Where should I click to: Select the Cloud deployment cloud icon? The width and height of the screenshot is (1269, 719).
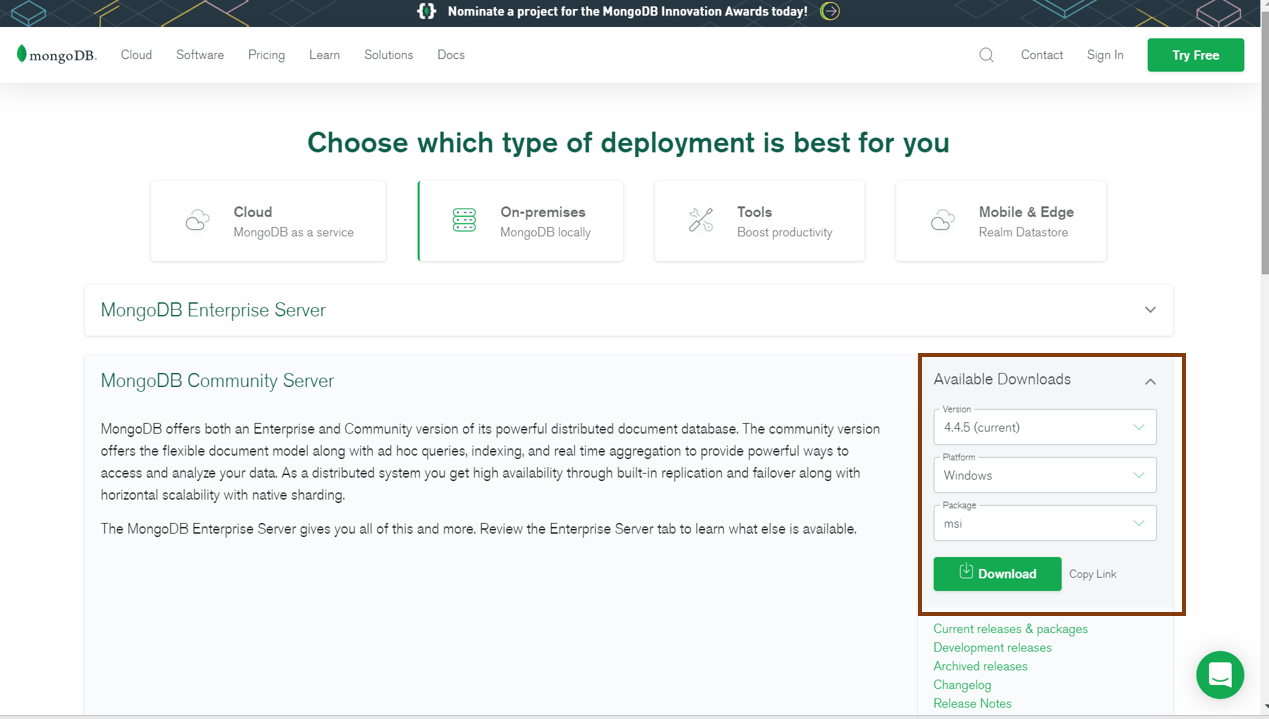[197, 219]
